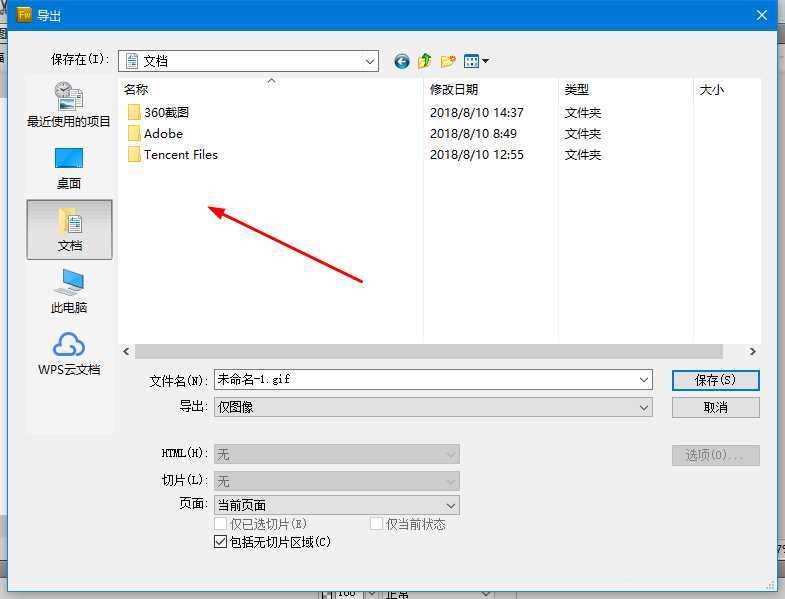This screenshot has width=785, height=599.
Task: Open WPS云文档 location
Action: tap(69, 354)
